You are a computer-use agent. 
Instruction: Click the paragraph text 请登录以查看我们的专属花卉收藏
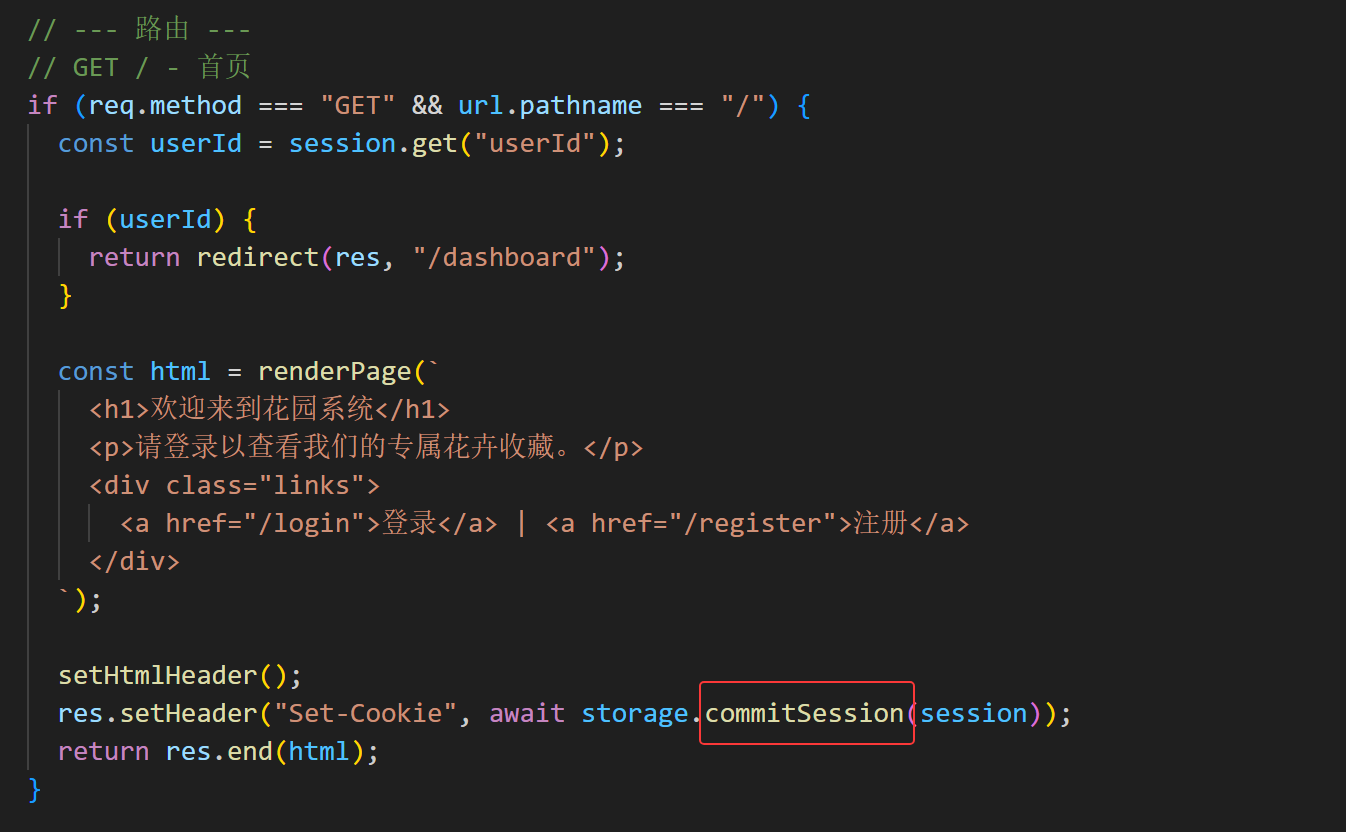[358, 447]
